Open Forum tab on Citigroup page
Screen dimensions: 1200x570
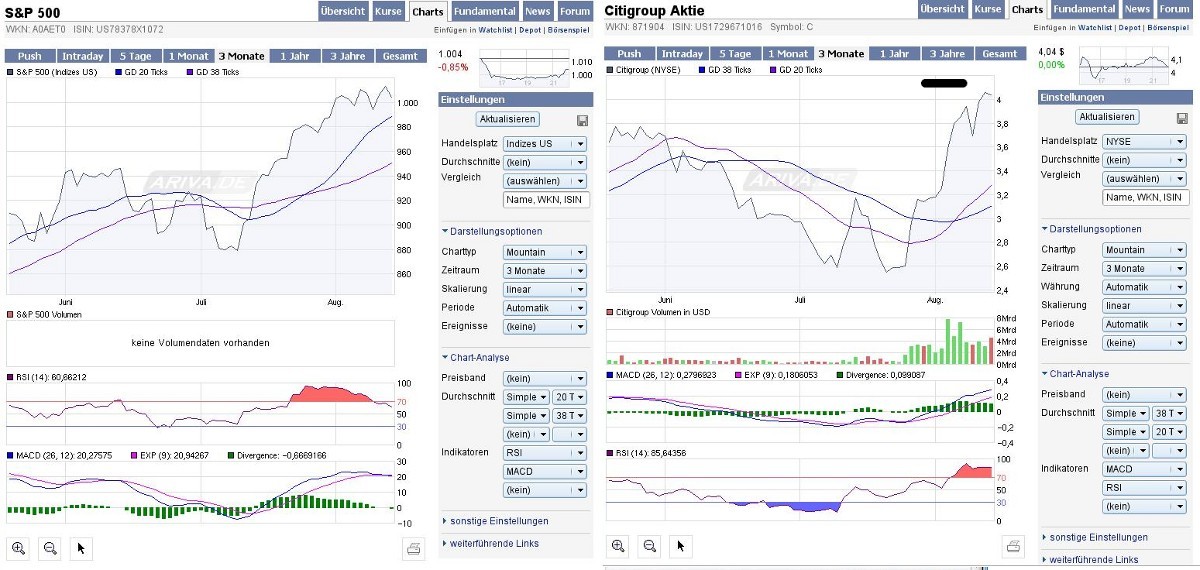pyautogui.click(x=1175, y=9)
